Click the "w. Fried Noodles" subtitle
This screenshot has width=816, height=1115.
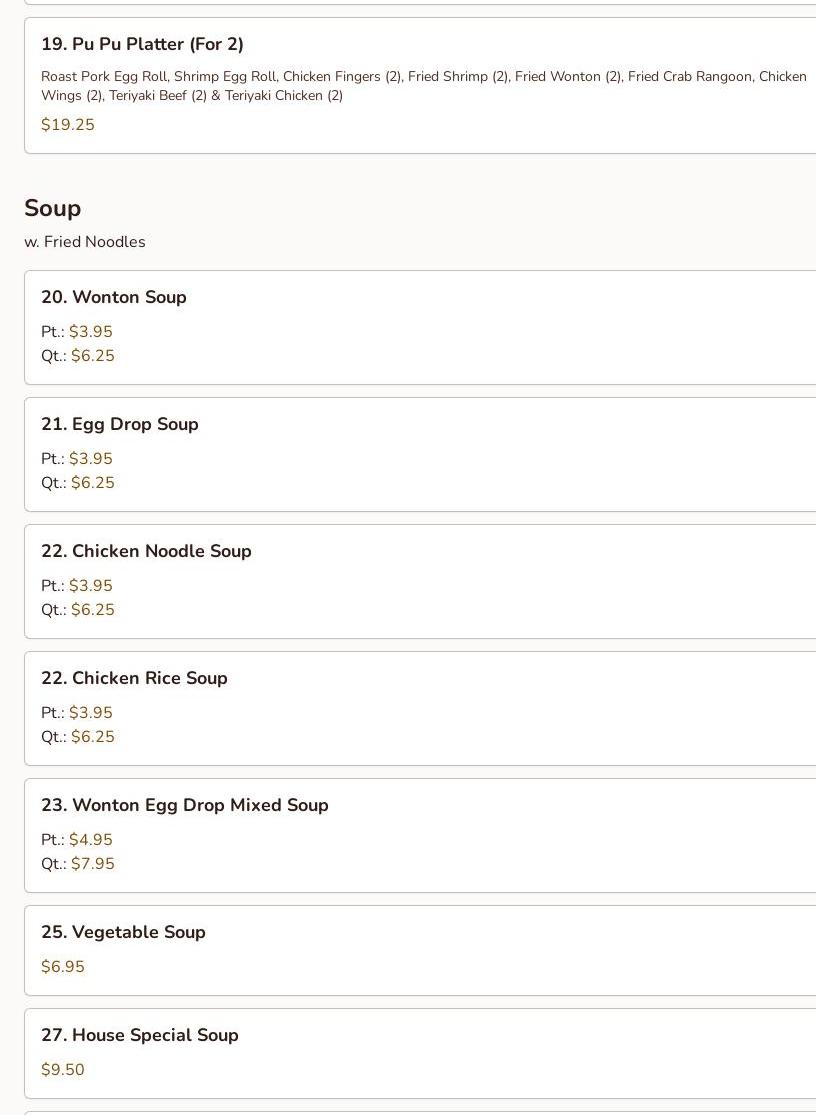85,242
